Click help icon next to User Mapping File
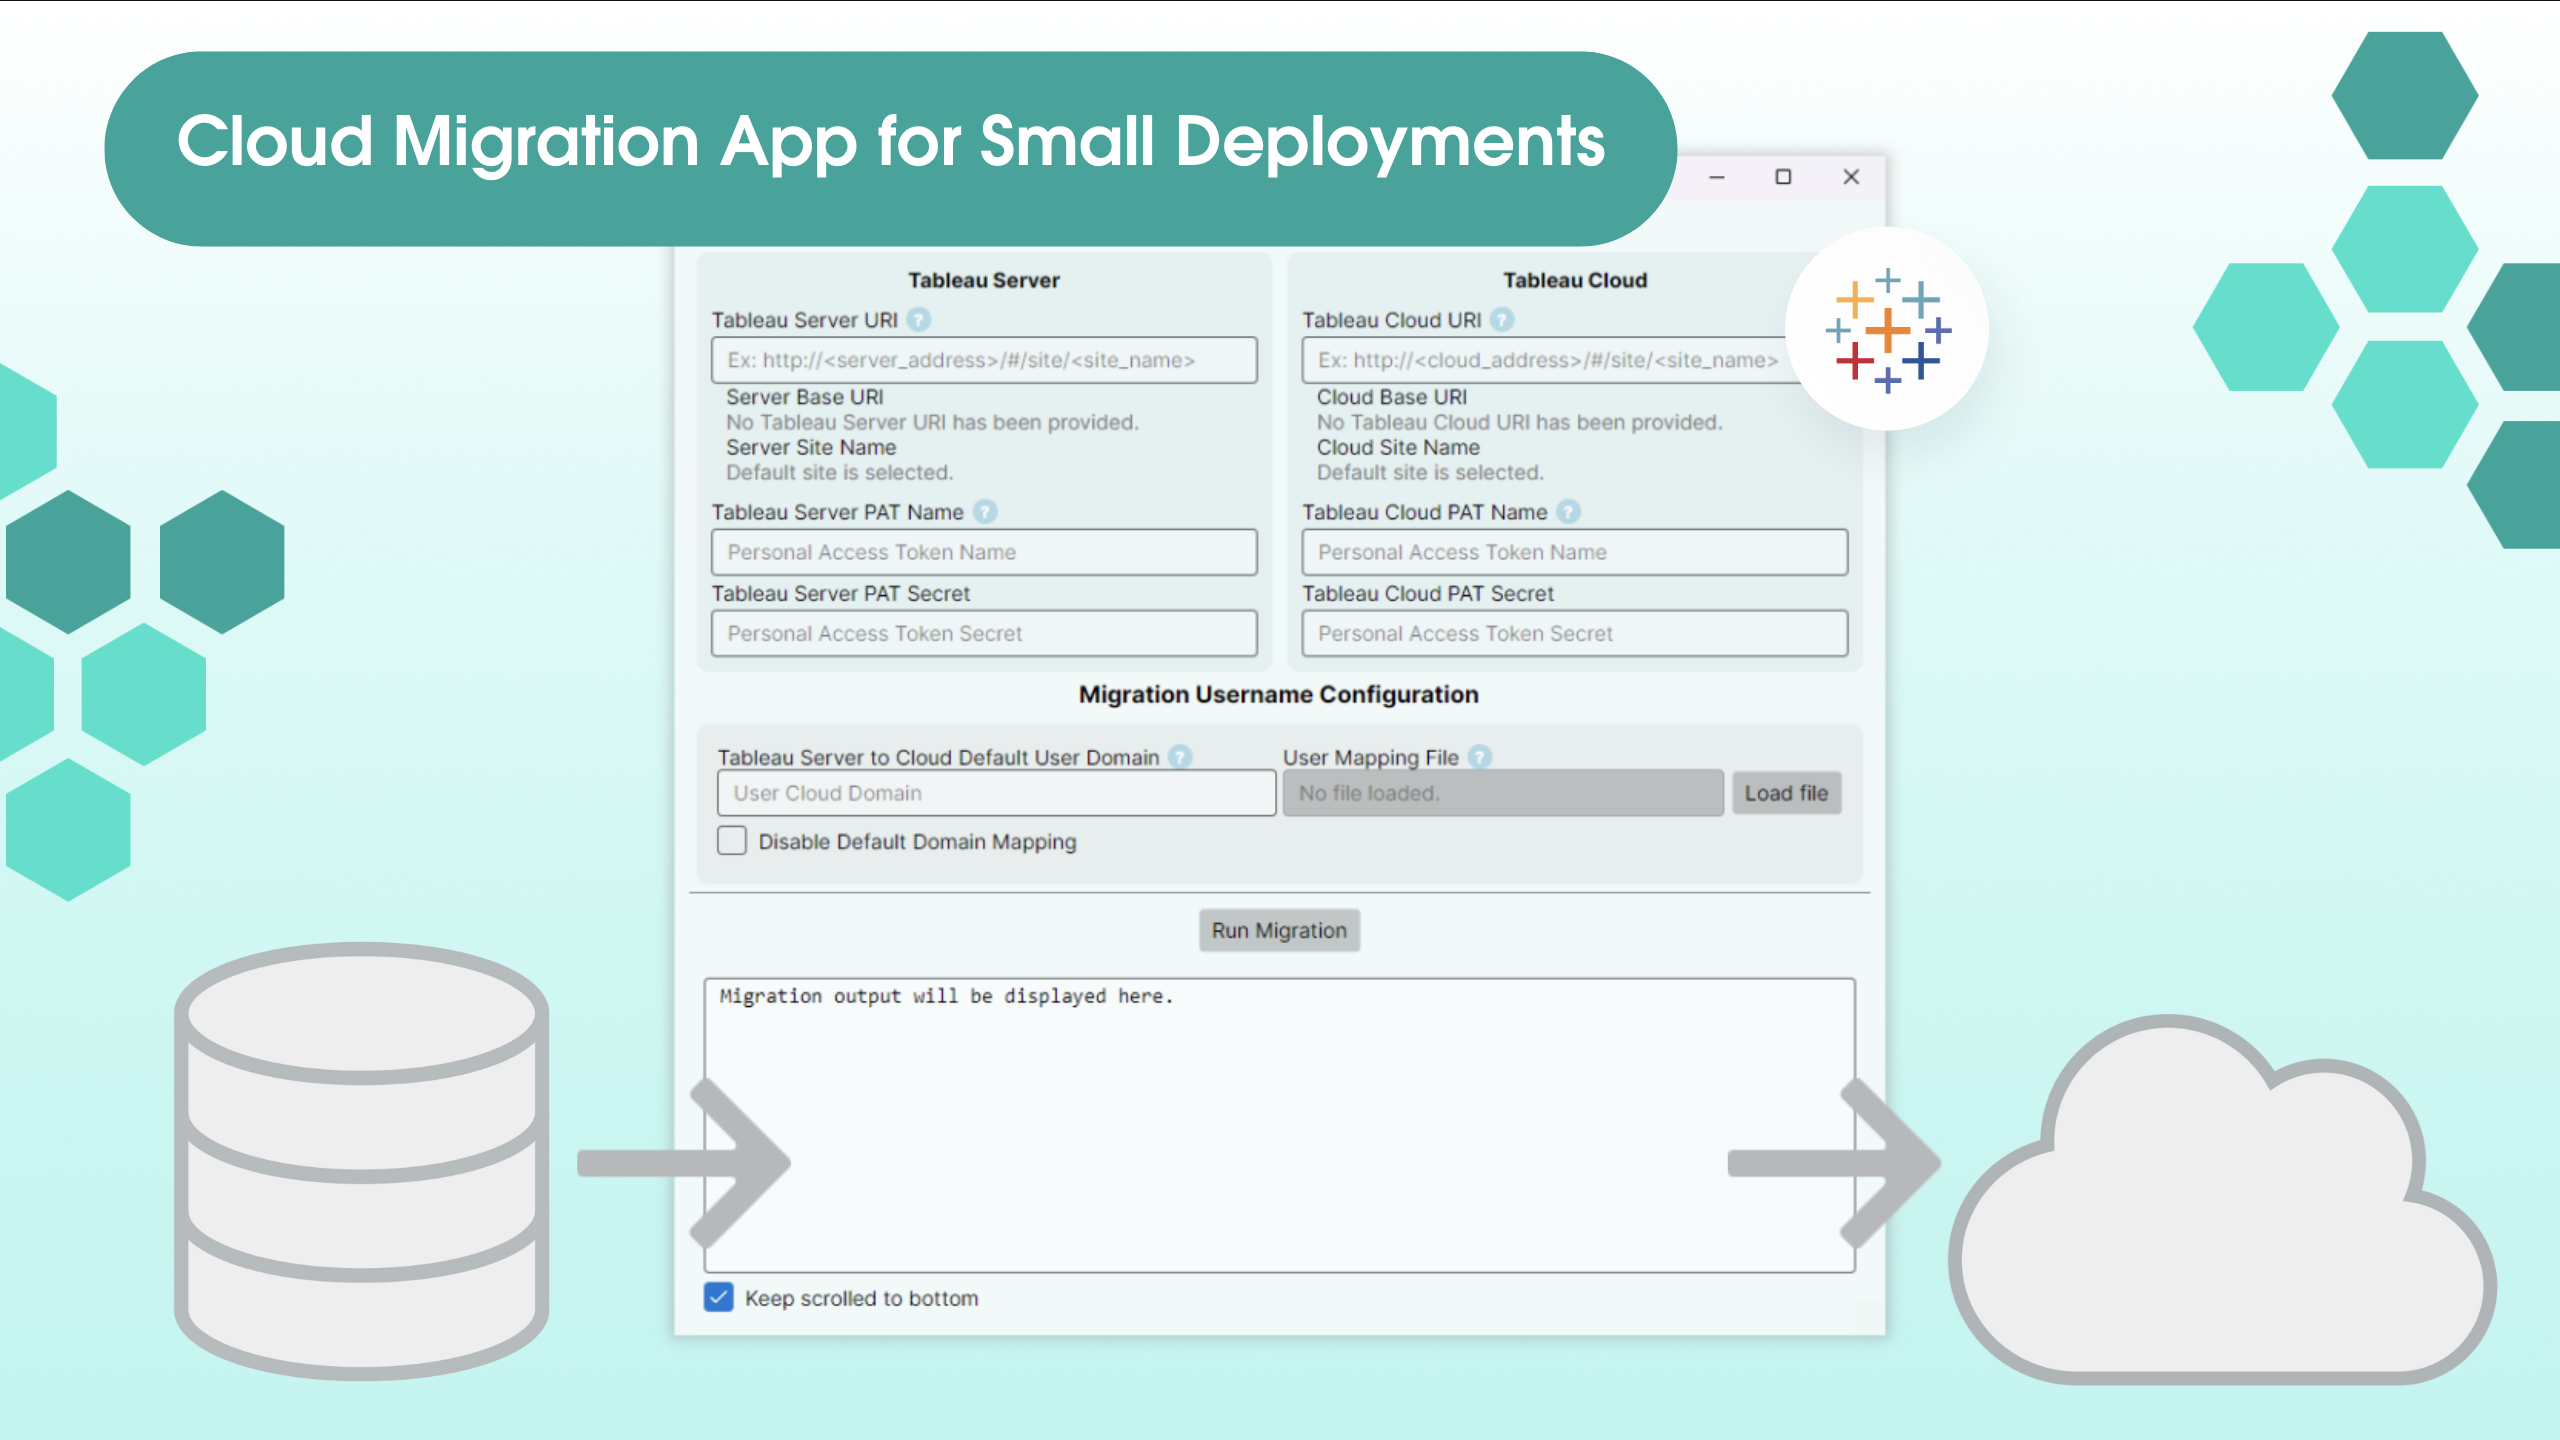This screenshot has height=1440, width=2560. tap(1480, 757)
